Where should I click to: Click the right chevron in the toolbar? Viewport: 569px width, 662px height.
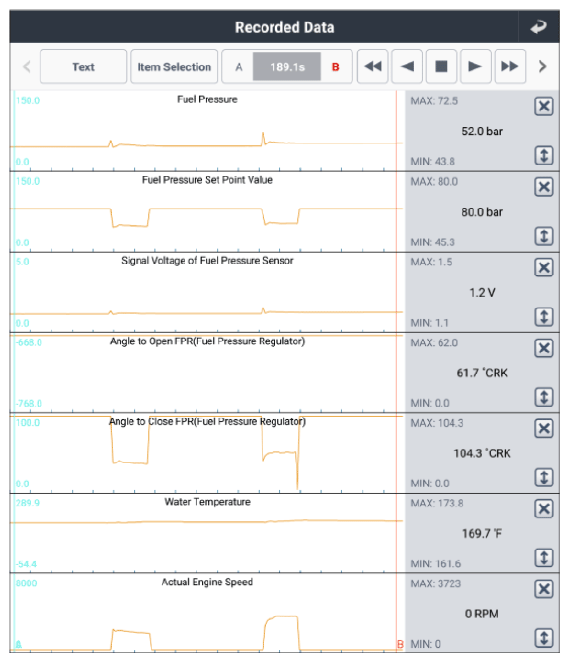pos(543,67)
